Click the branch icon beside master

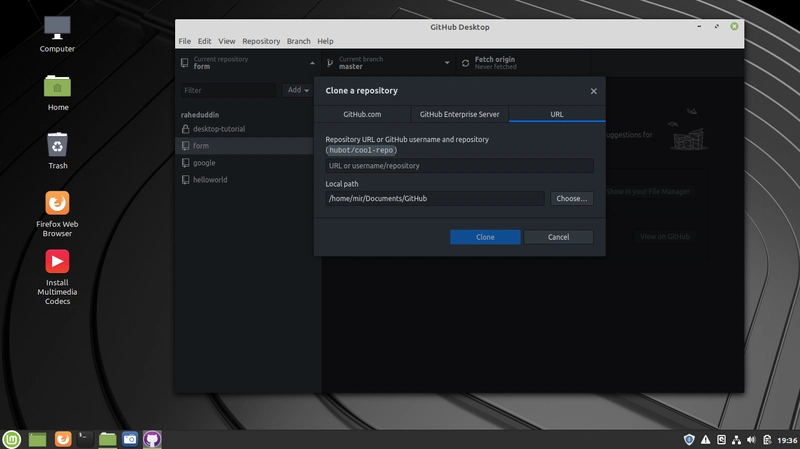pos(330,63)
